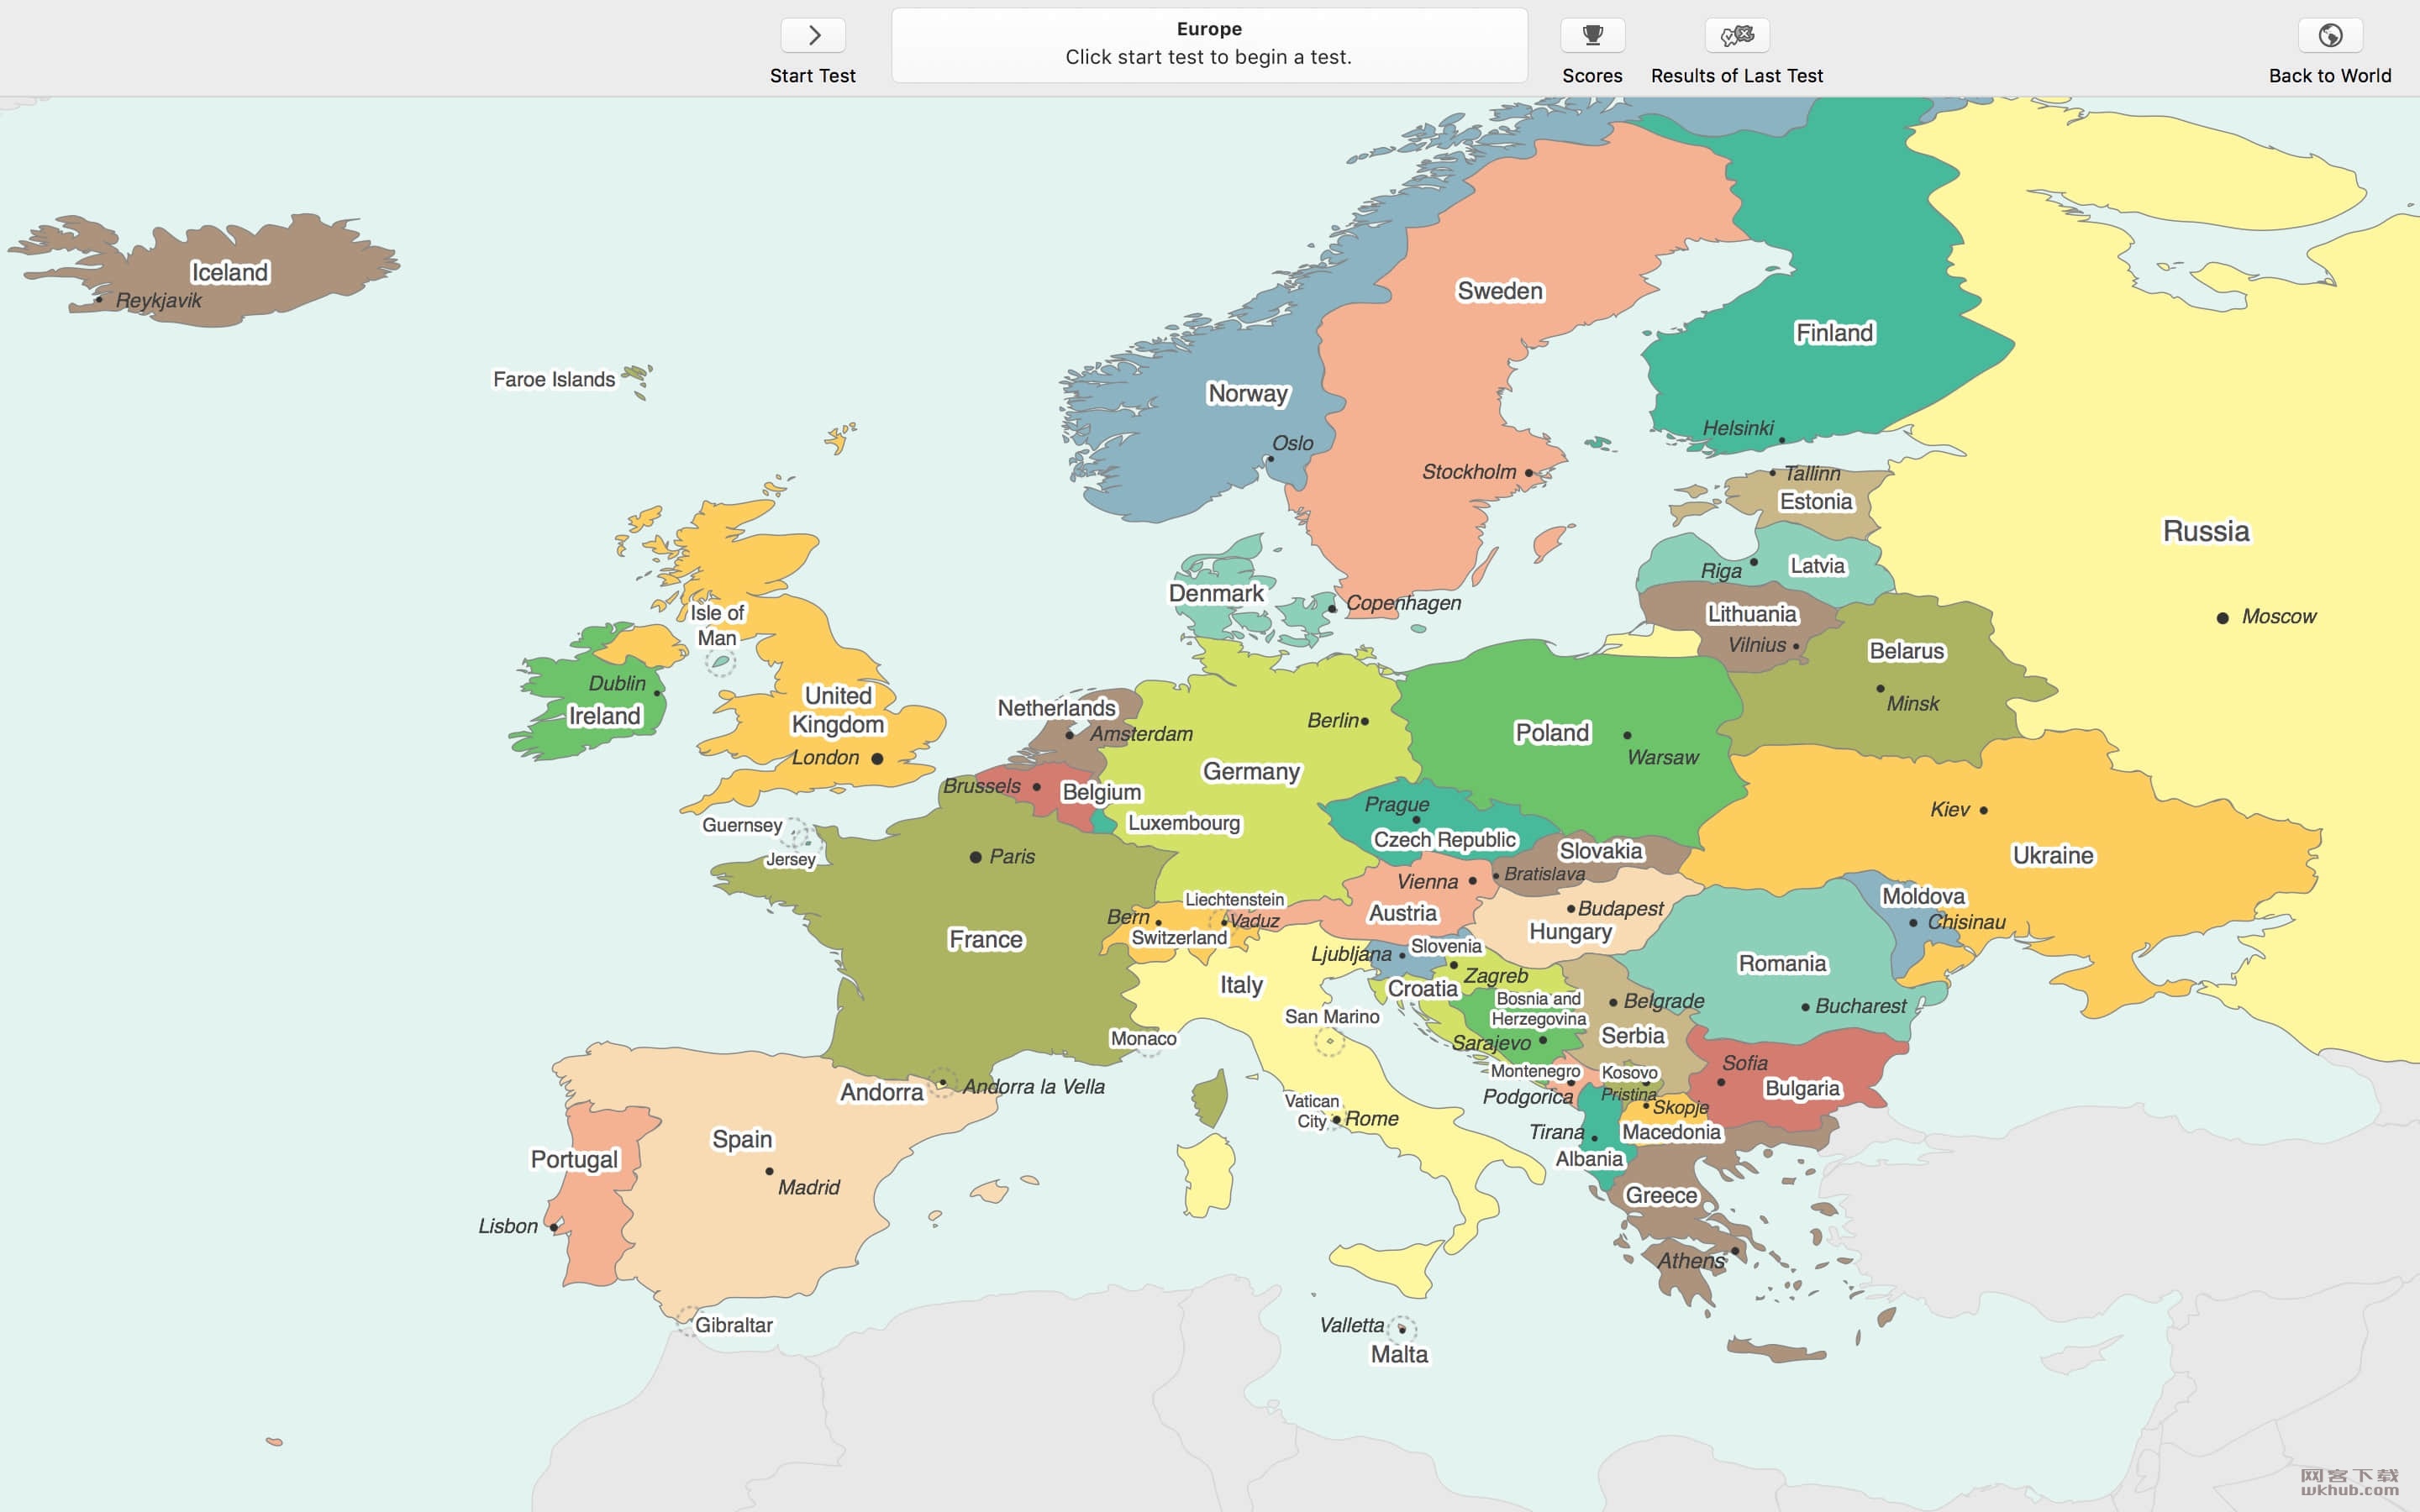The width and height of the screenshot is (2420, 1512).
Task: Click the Luxembourg country label
Action: point(1184,824)
